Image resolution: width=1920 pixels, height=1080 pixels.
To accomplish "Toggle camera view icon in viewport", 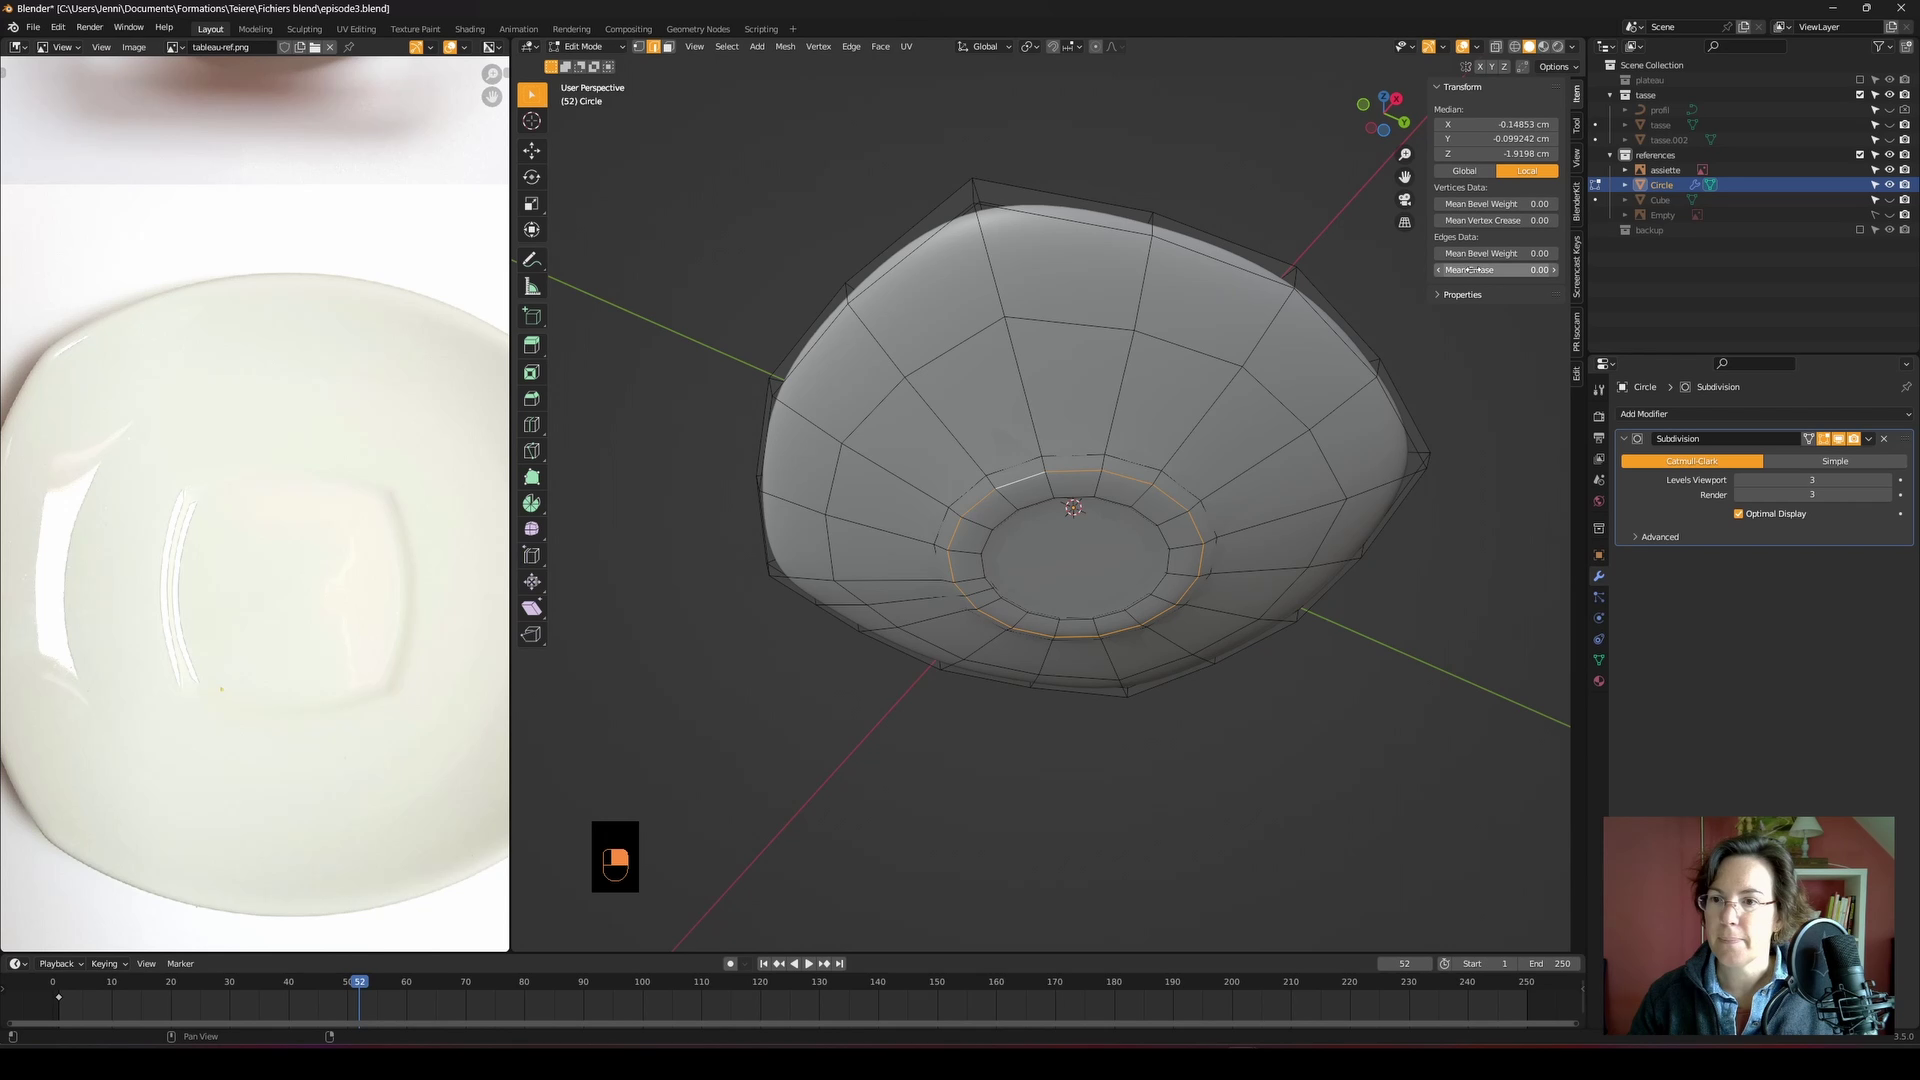I will [1405, 200].
